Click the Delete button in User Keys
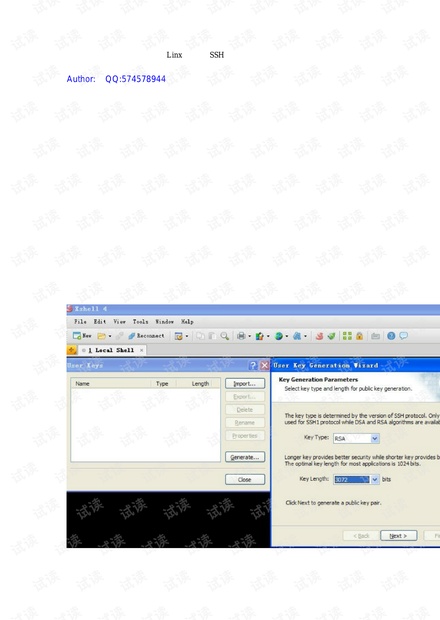The image size is (440, 620). coord(245,410)
